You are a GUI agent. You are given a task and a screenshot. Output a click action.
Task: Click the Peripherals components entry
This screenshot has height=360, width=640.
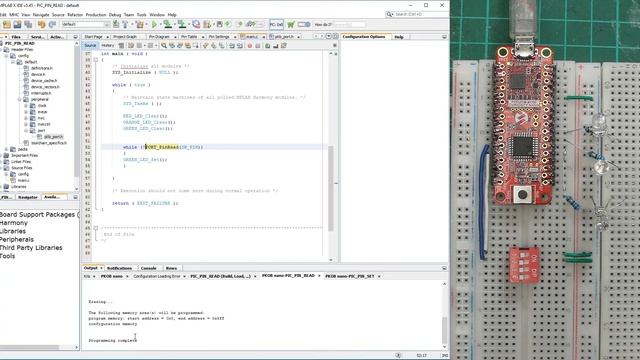pos(17,240)
